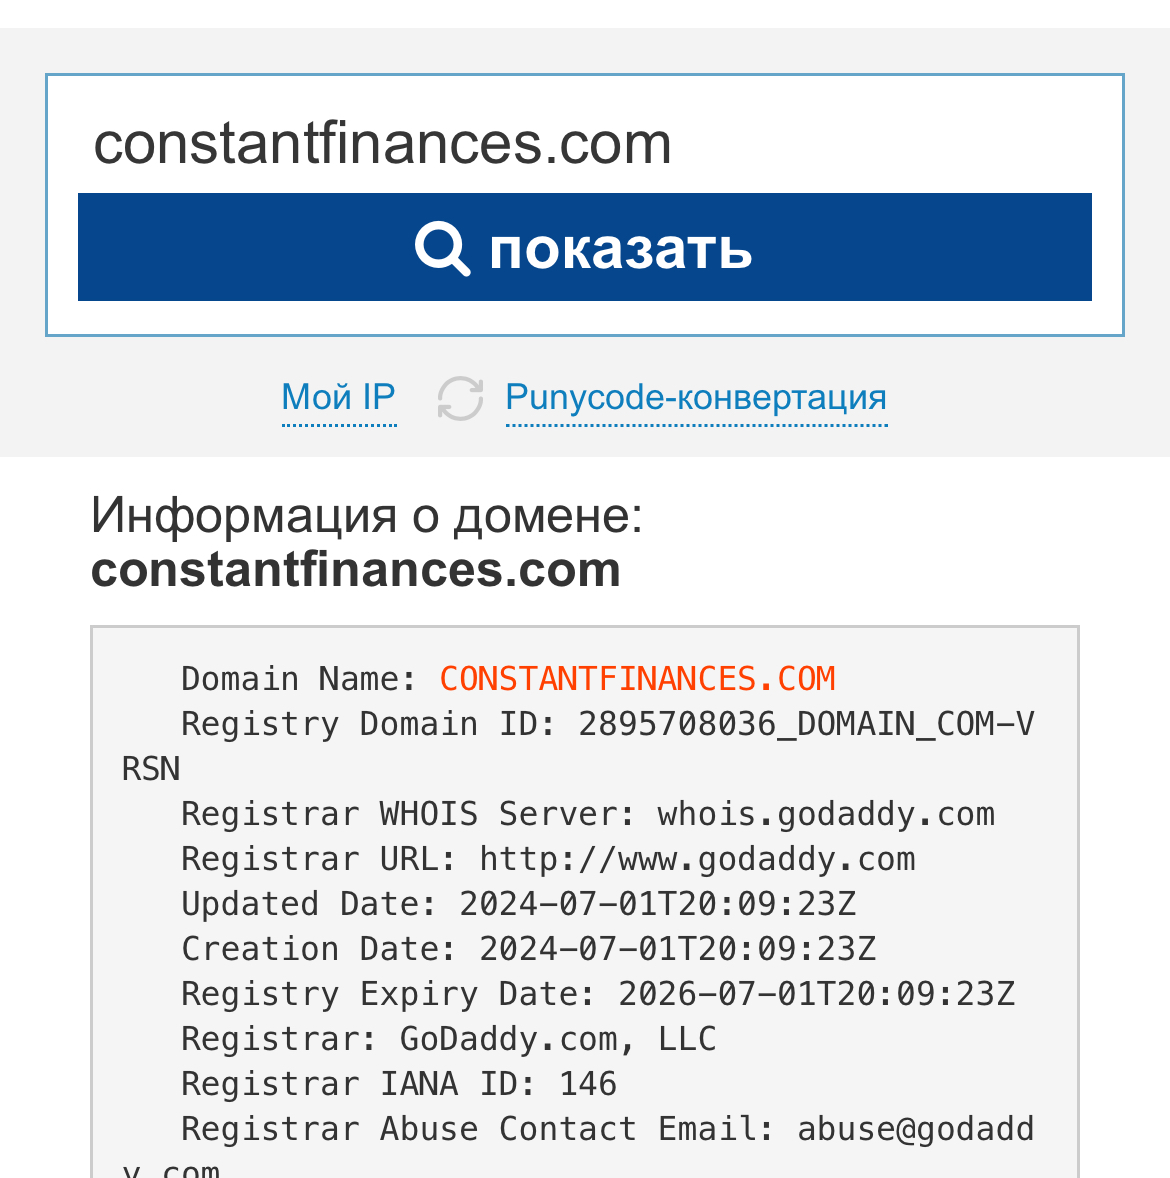Click the "Registrar: GoDaddy.com, LLC" line
The height and width of the screenshot is (1178, 1170).
click(x=448, y=1039)
